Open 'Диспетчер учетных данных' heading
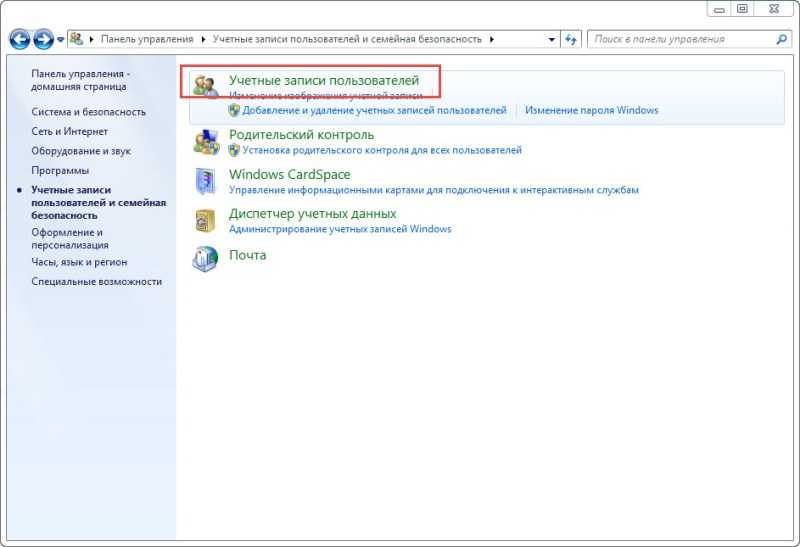Screen dimensions: 800x547 [x=312, y=214]
